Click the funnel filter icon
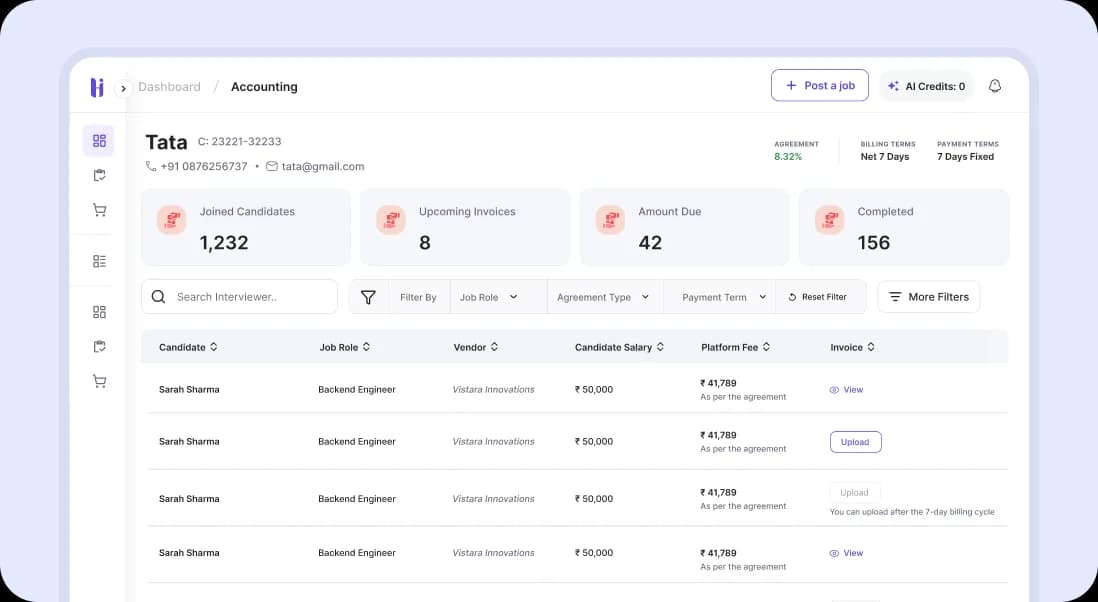 (x=368, y=297)
